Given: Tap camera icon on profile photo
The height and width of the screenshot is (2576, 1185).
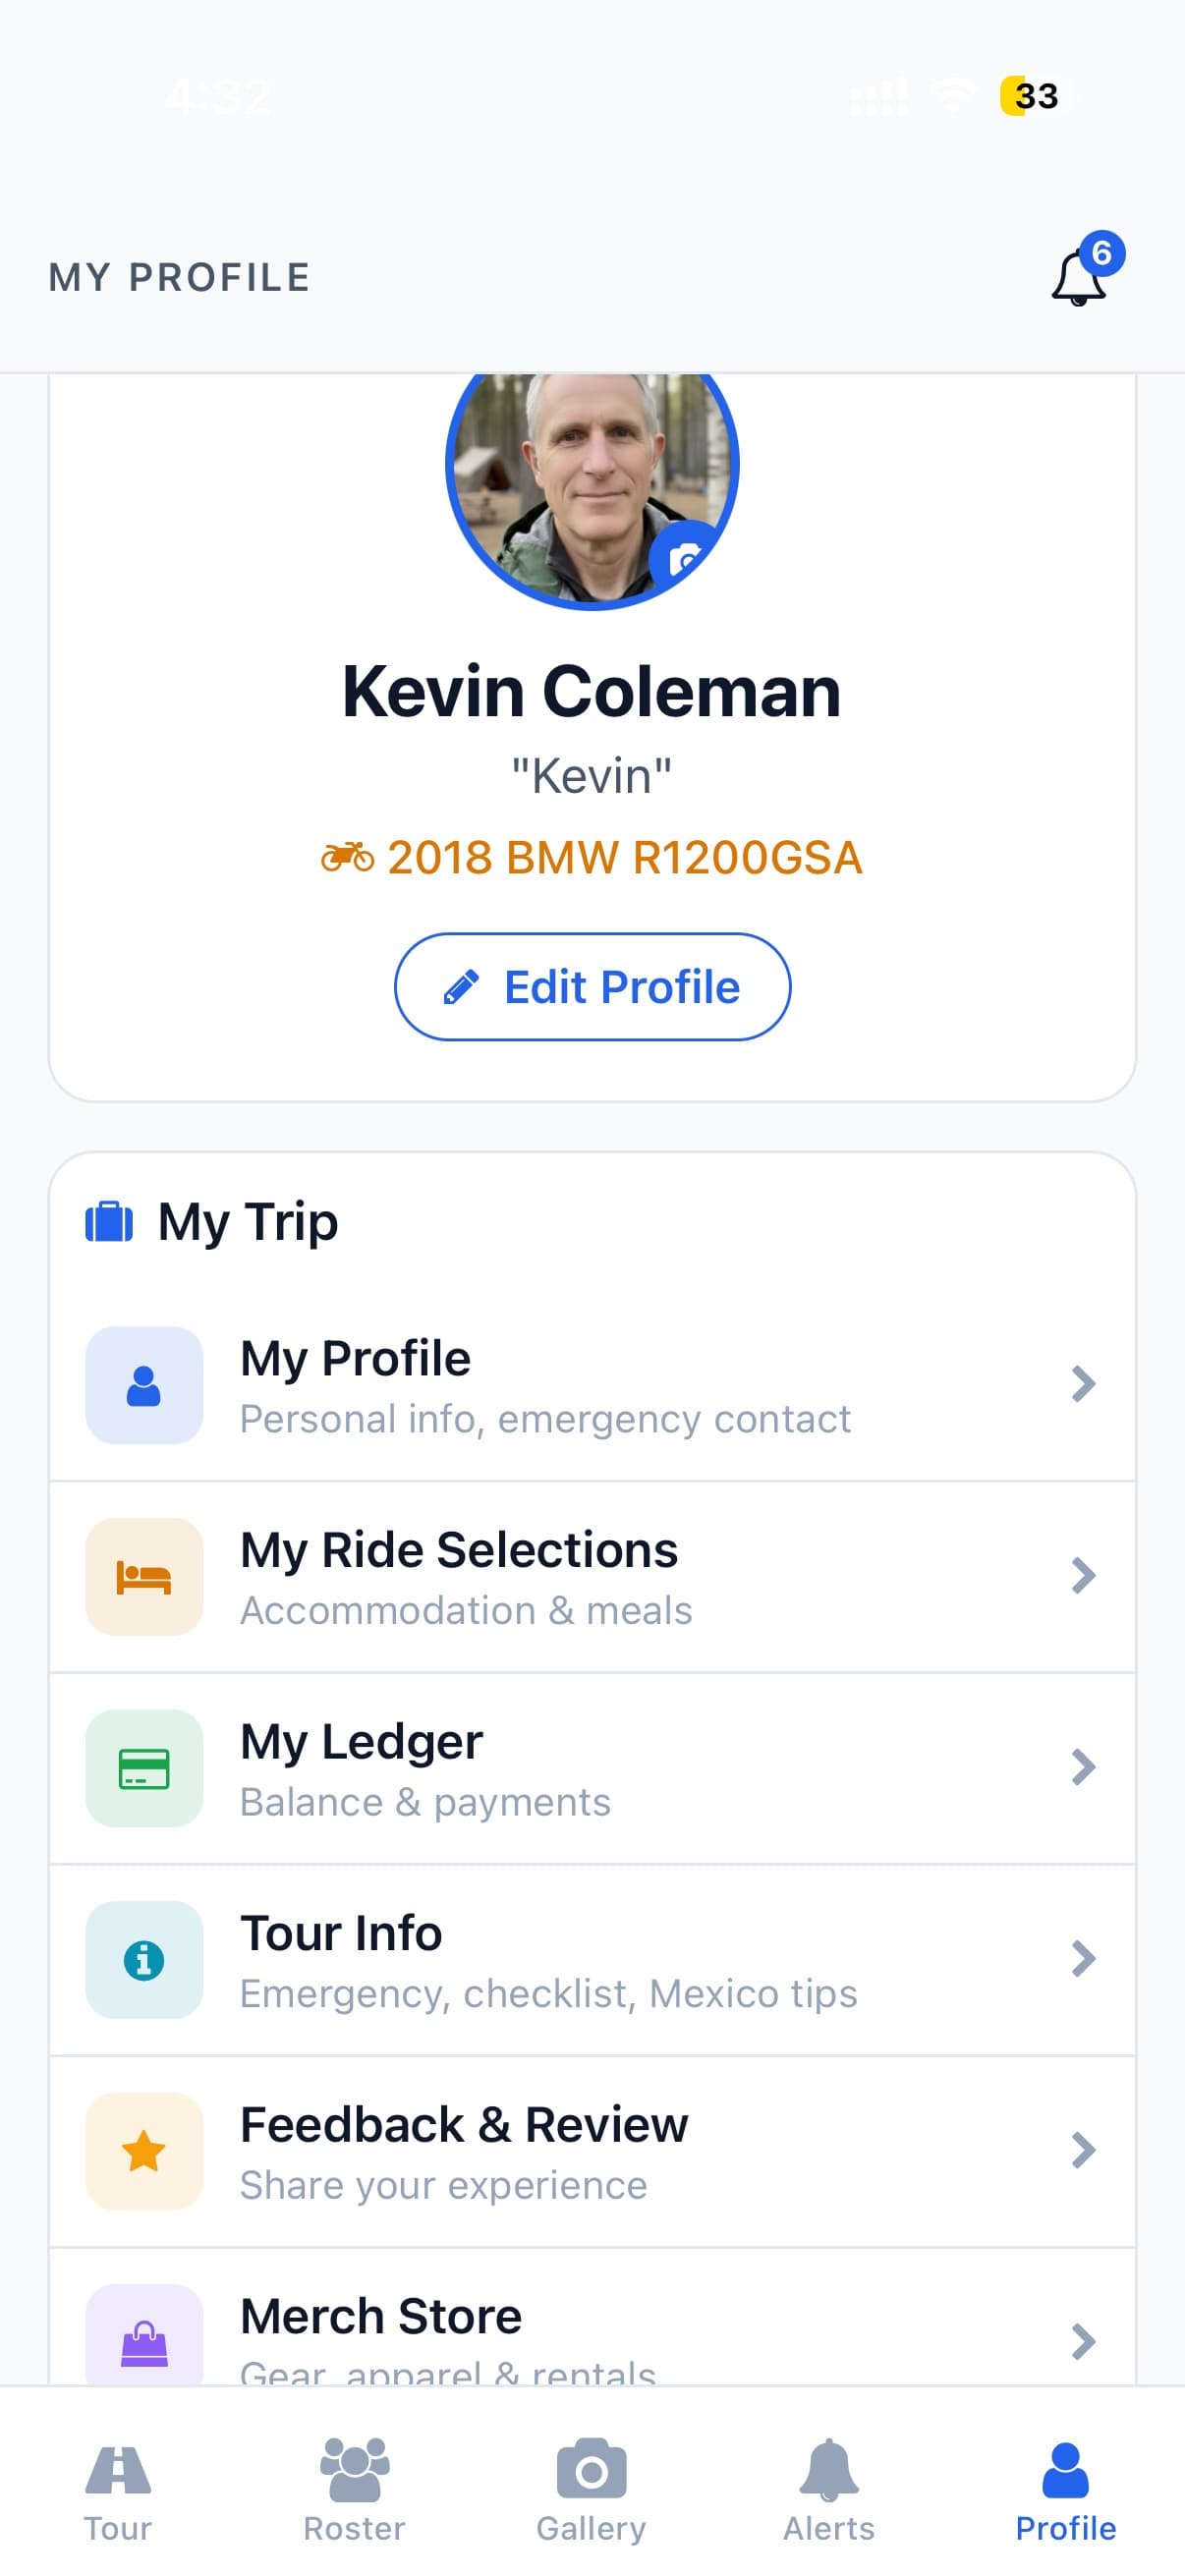Looking at the screenshot, I should 684,558.
